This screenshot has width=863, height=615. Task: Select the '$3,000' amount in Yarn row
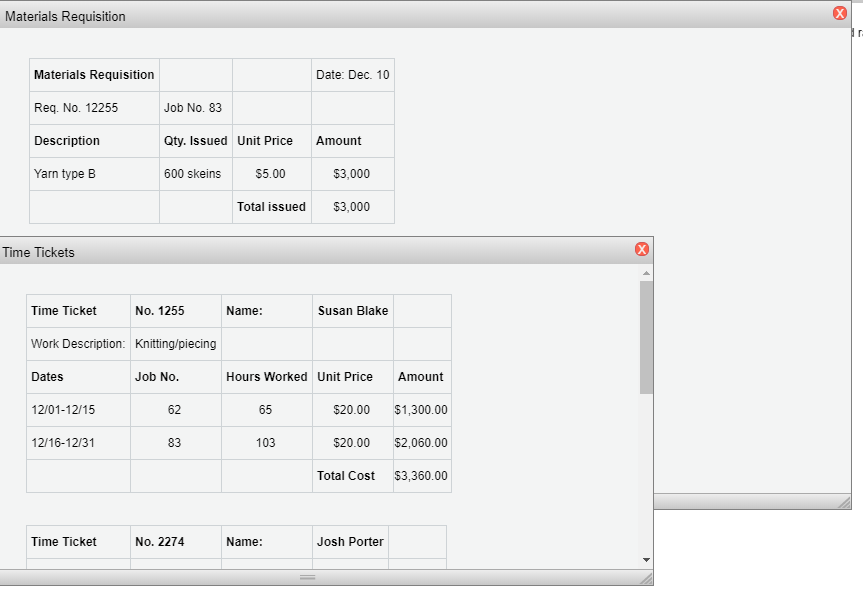pyautogui.click(x=353, y=174)
